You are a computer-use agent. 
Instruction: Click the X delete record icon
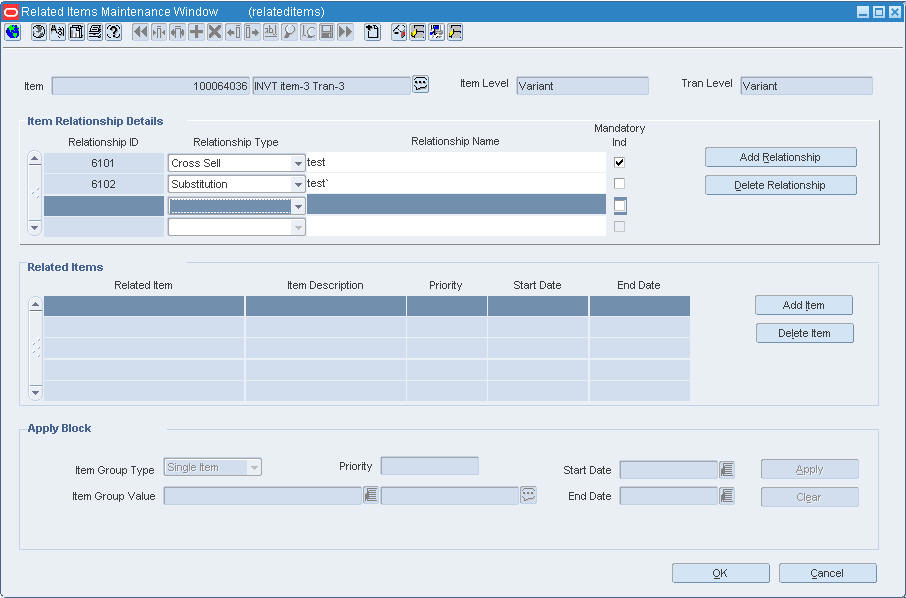click(214, 32)
